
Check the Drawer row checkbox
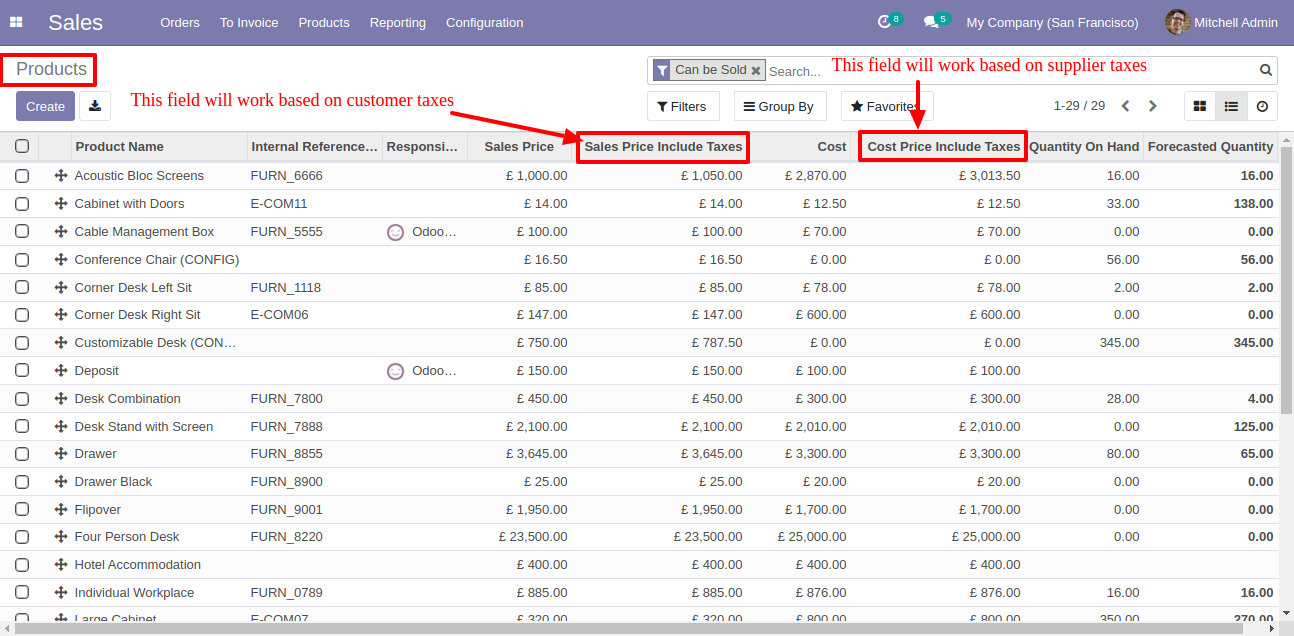[22, 454]
